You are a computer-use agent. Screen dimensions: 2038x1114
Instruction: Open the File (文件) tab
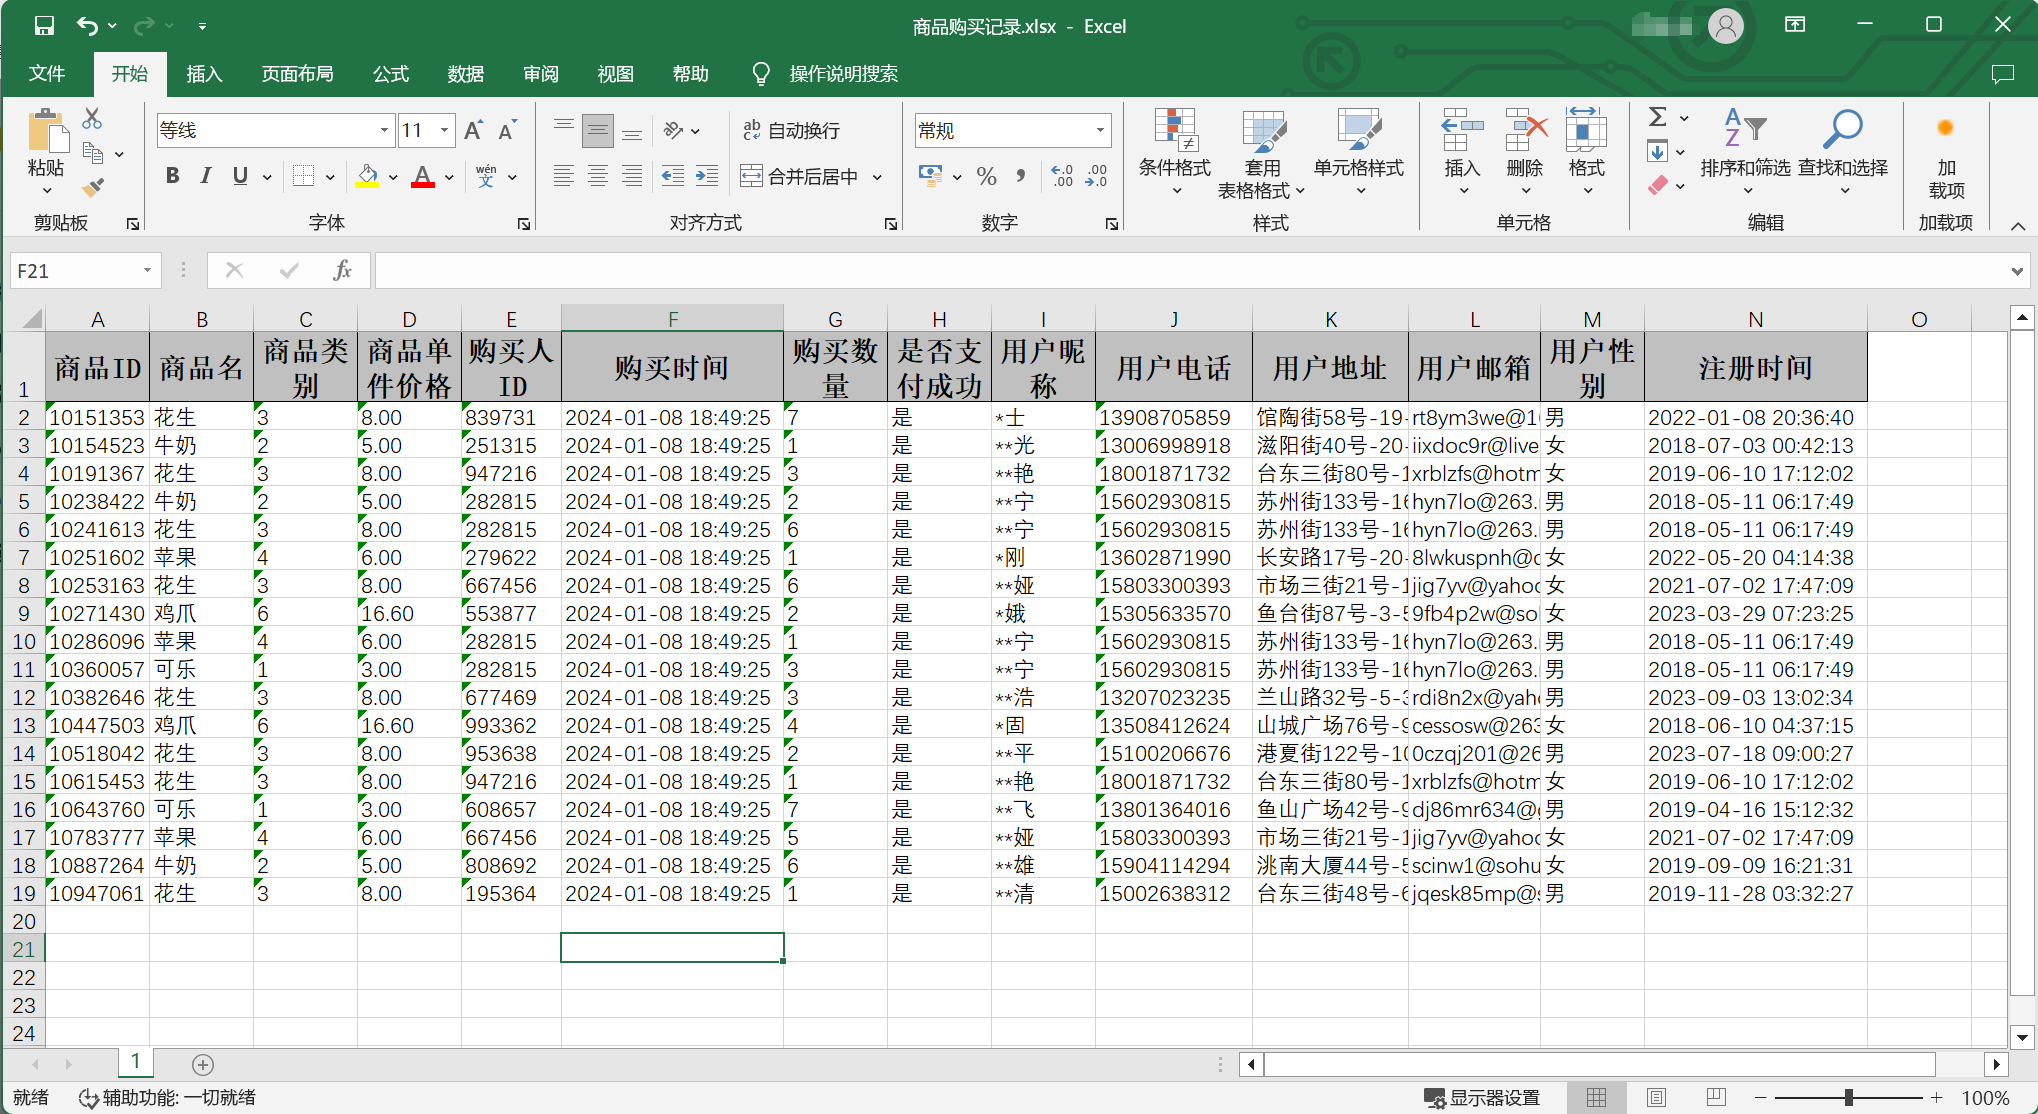47,74
